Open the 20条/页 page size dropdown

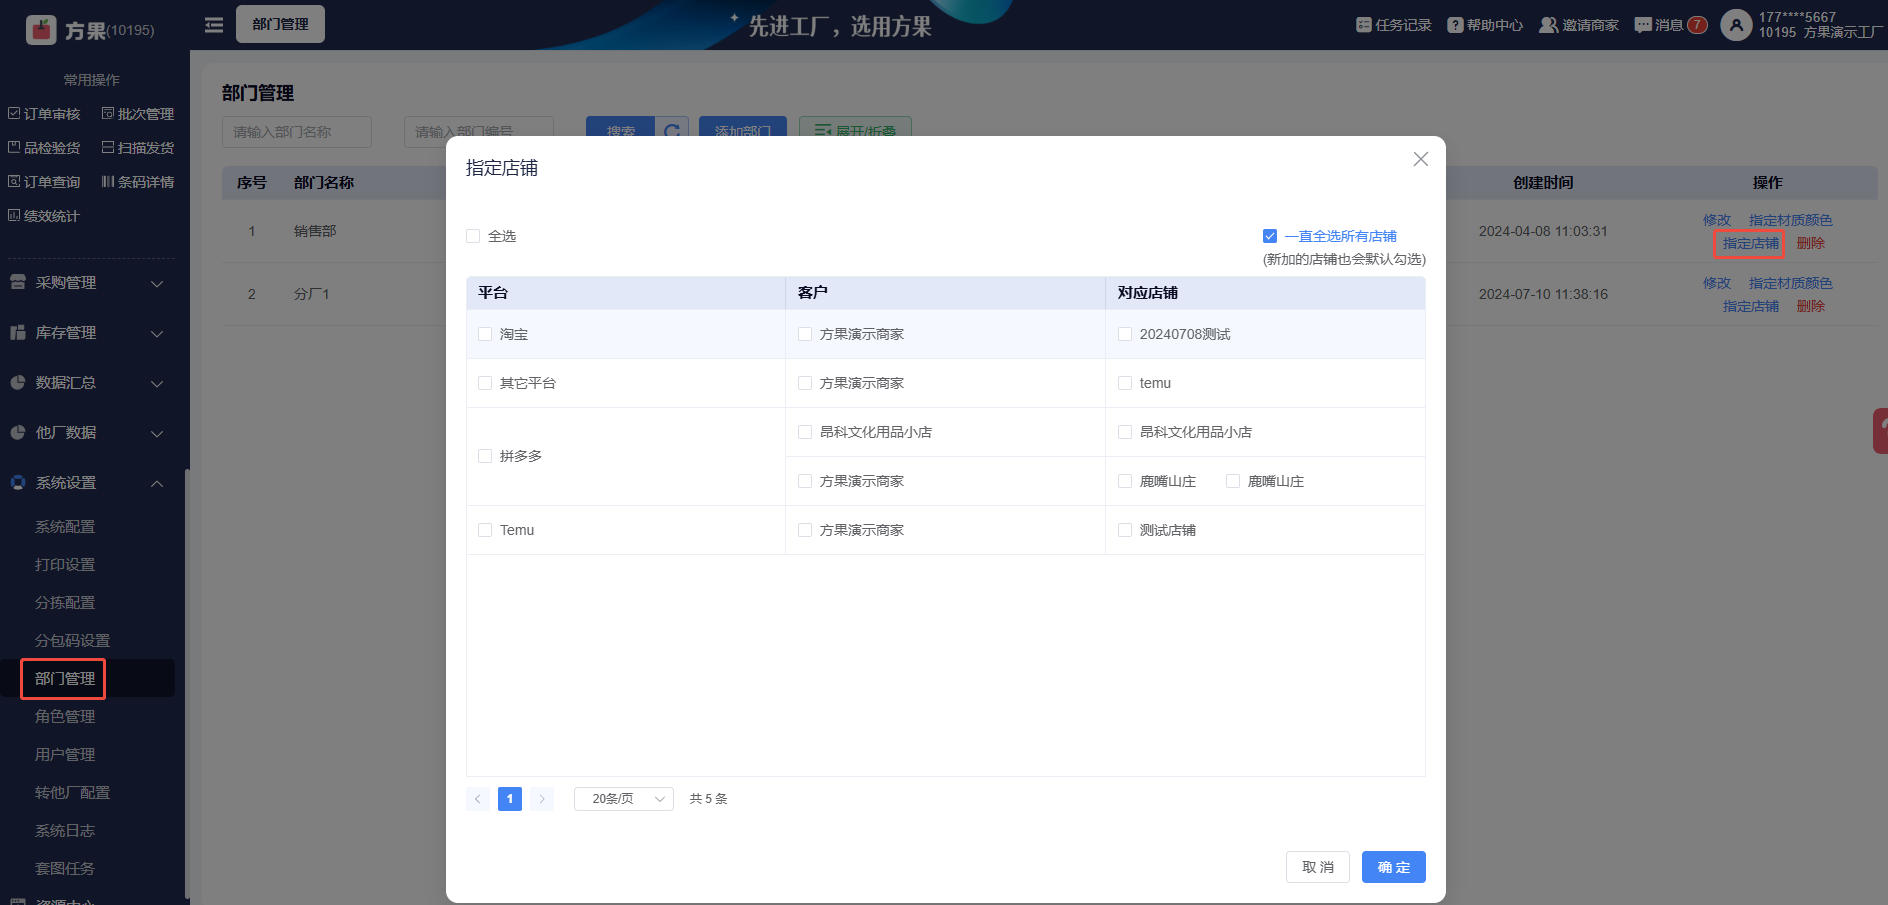624,799
